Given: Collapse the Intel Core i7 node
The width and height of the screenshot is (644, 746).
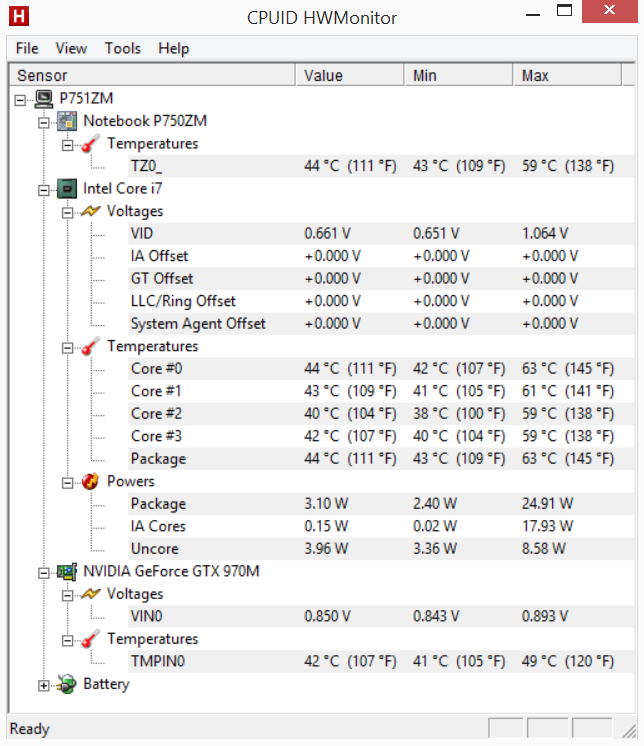Looking at the screenshot, I should 44,190.
